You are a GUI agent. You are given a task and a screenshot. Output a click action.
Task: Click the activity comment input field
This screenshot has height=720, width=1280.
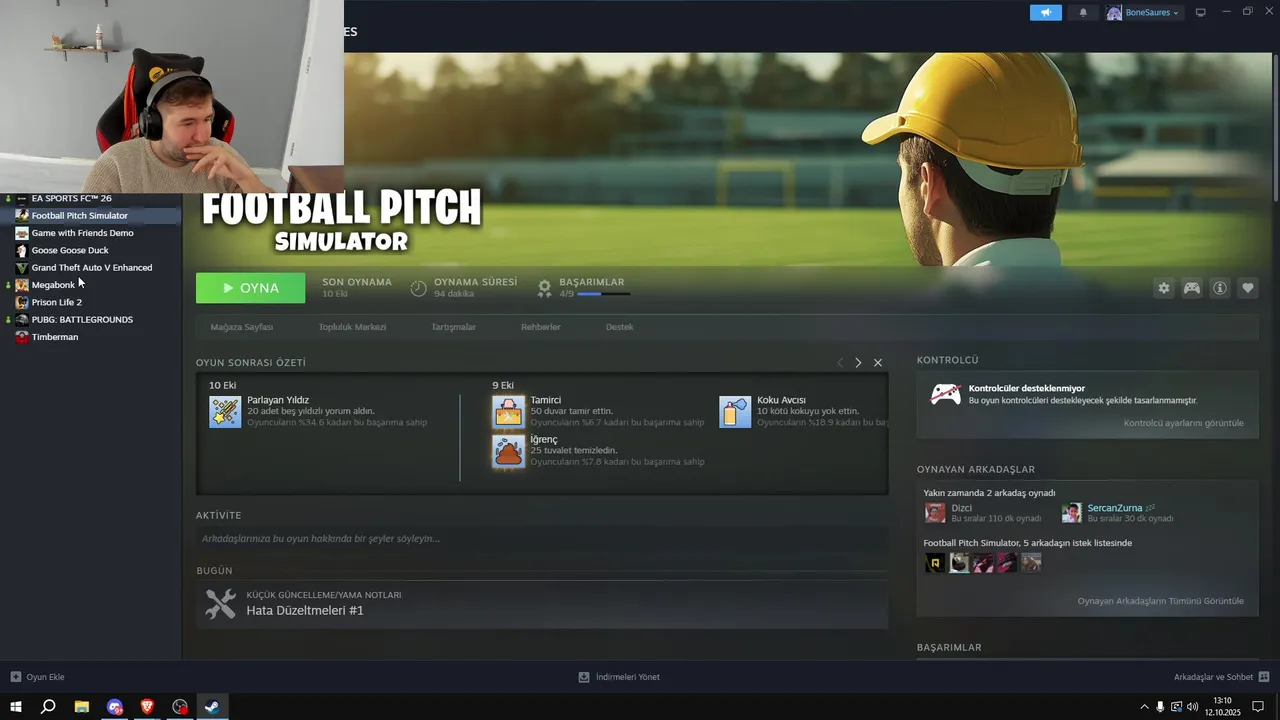pos(542,539)
